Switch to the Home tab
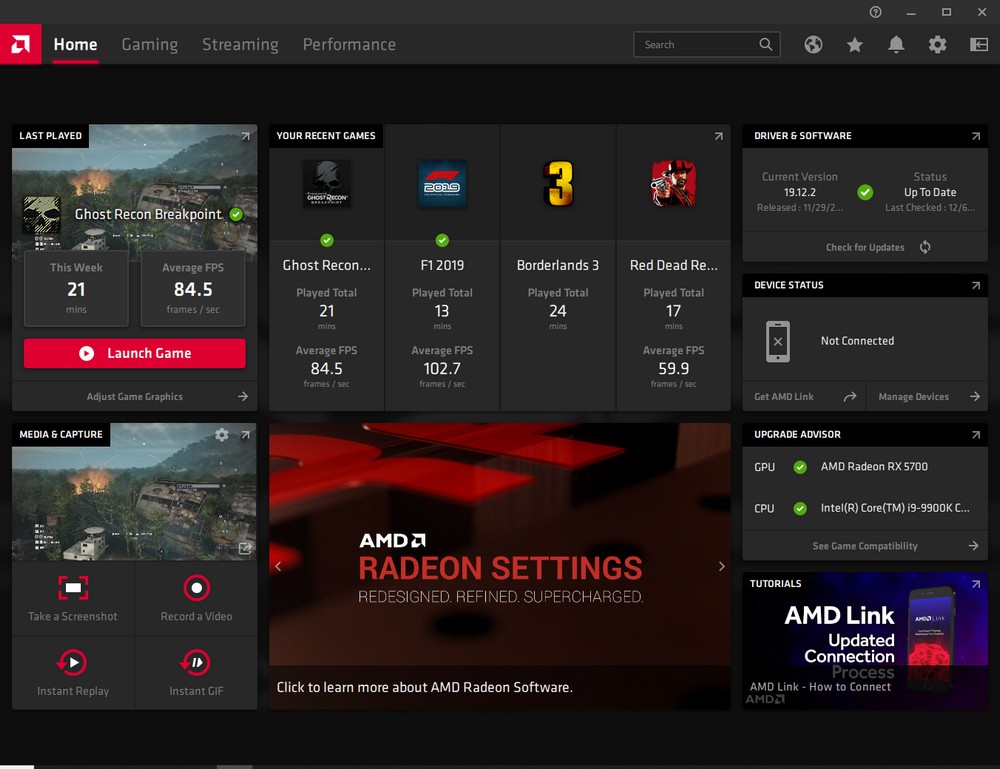This screenshot has width=1000, height=769. [x=75, y=45]
